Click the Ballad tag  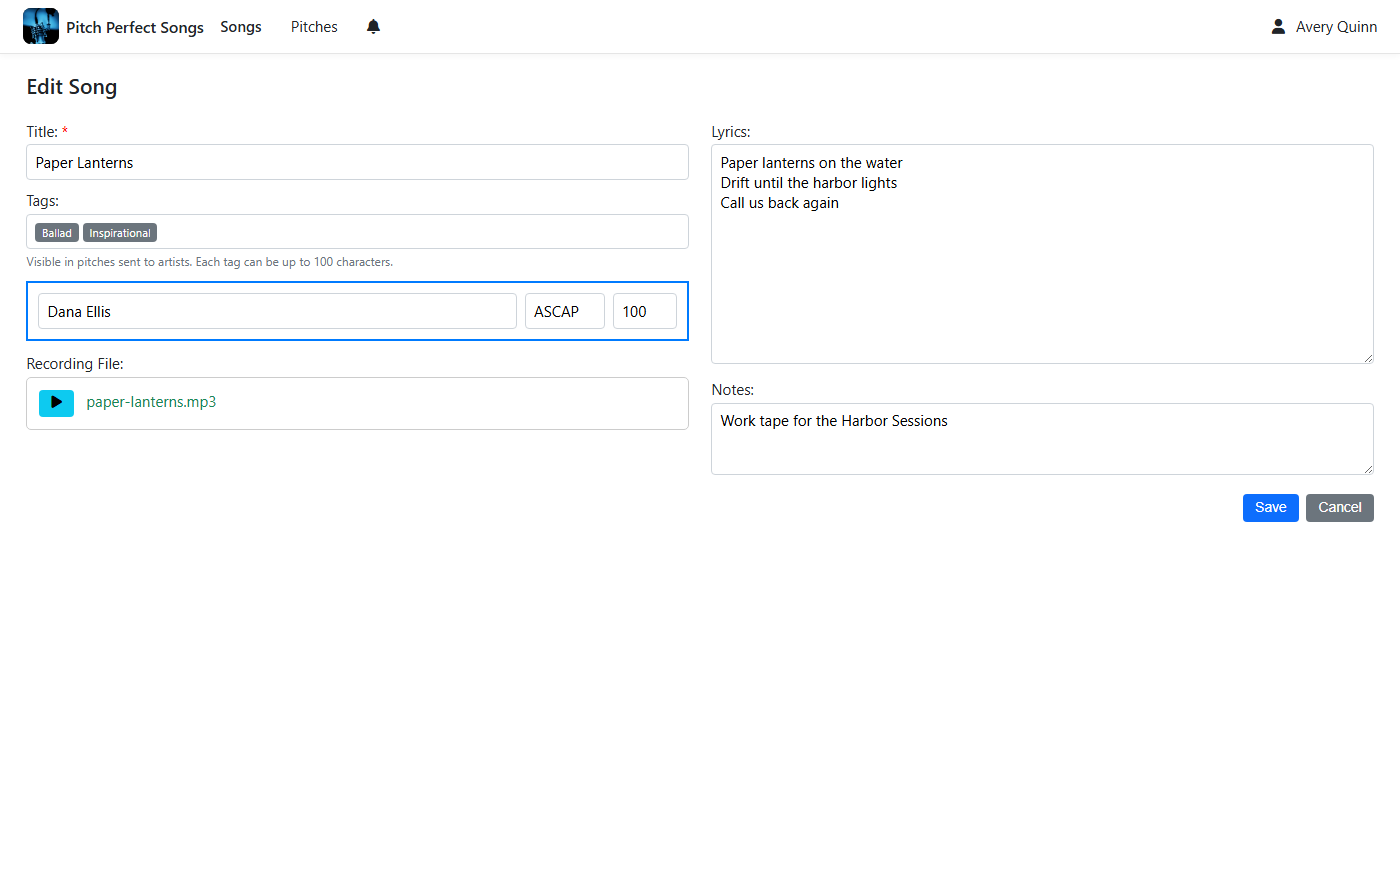click(57, 233)
